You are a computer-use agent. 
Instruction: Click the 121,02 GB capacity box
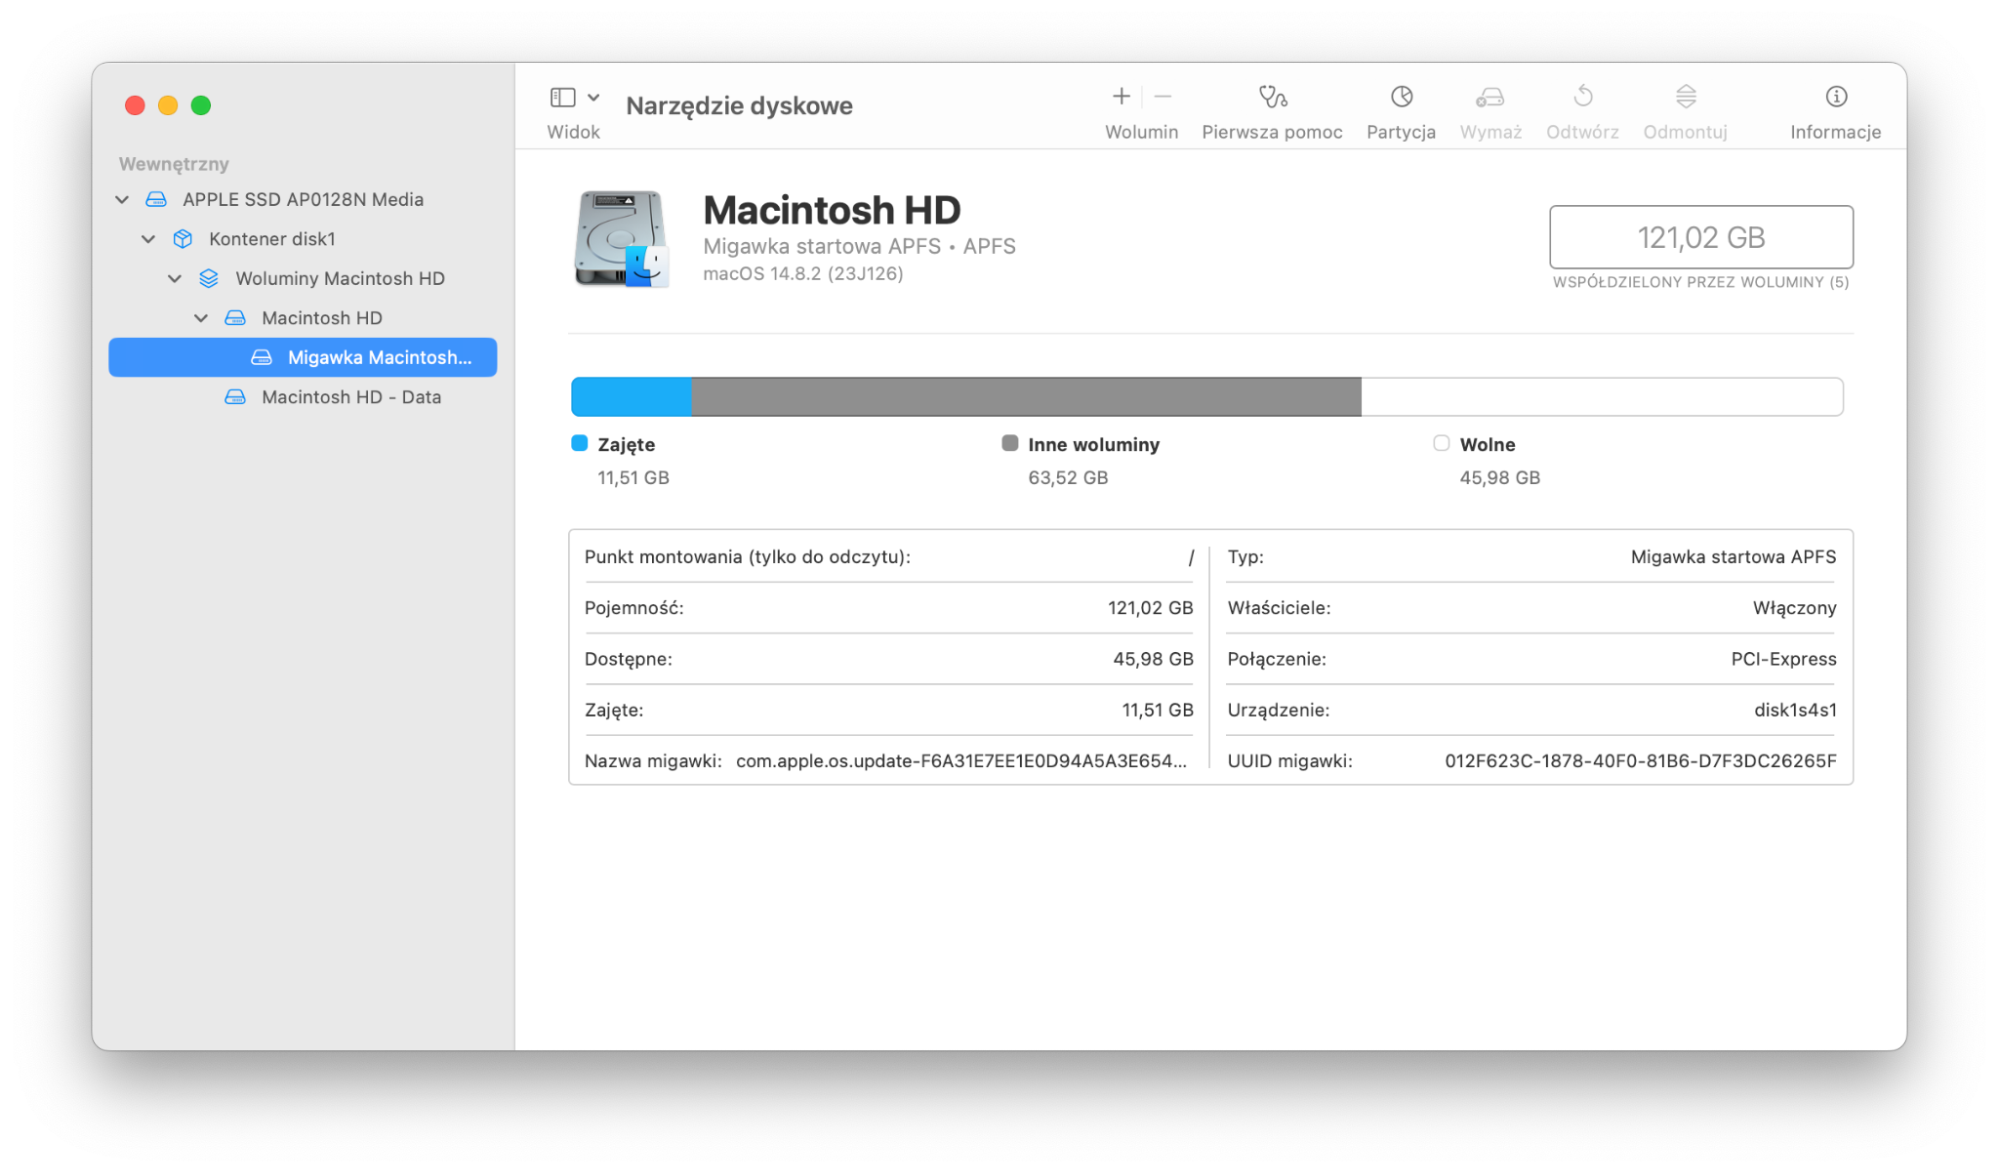1701,237
